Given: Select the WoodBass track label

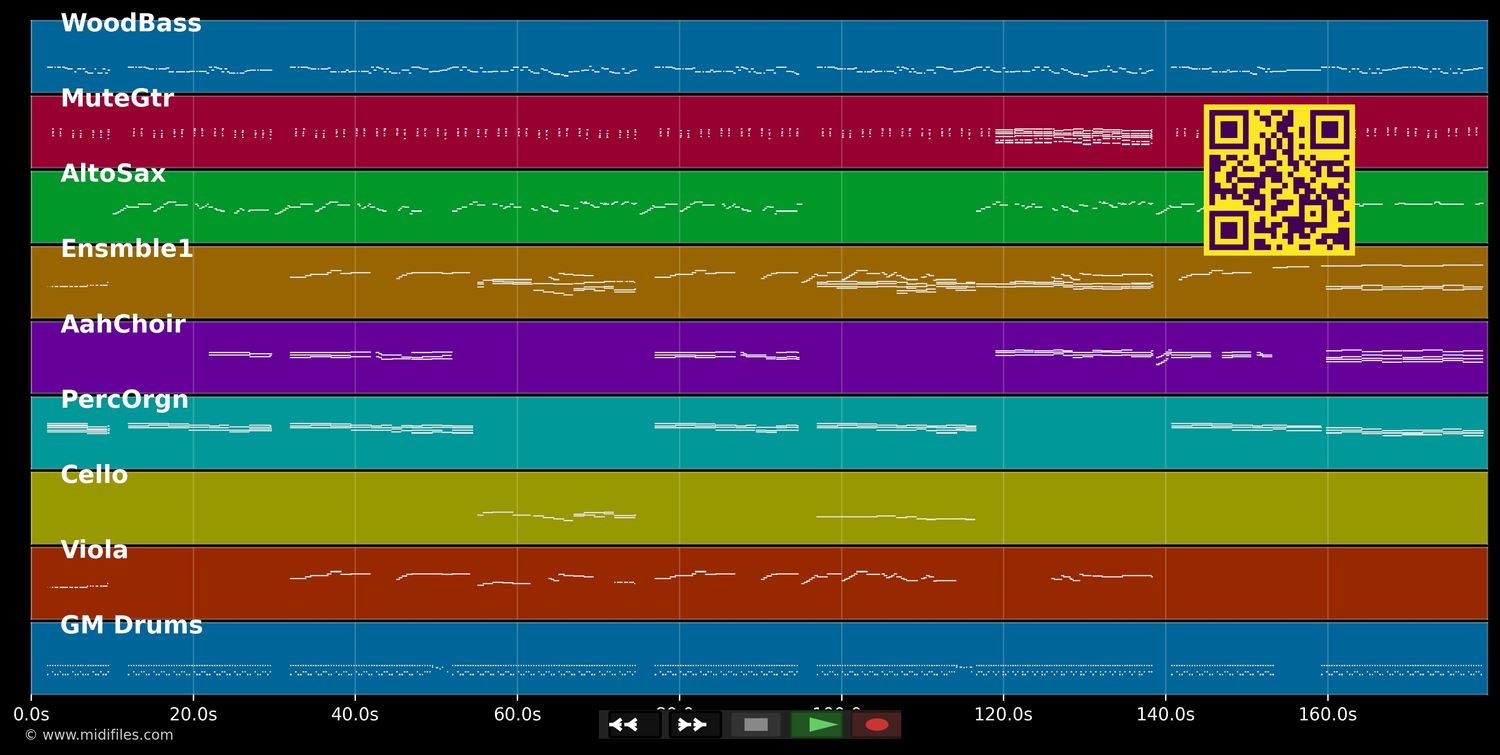Looking at the screenshot, I should pos(131,24).
